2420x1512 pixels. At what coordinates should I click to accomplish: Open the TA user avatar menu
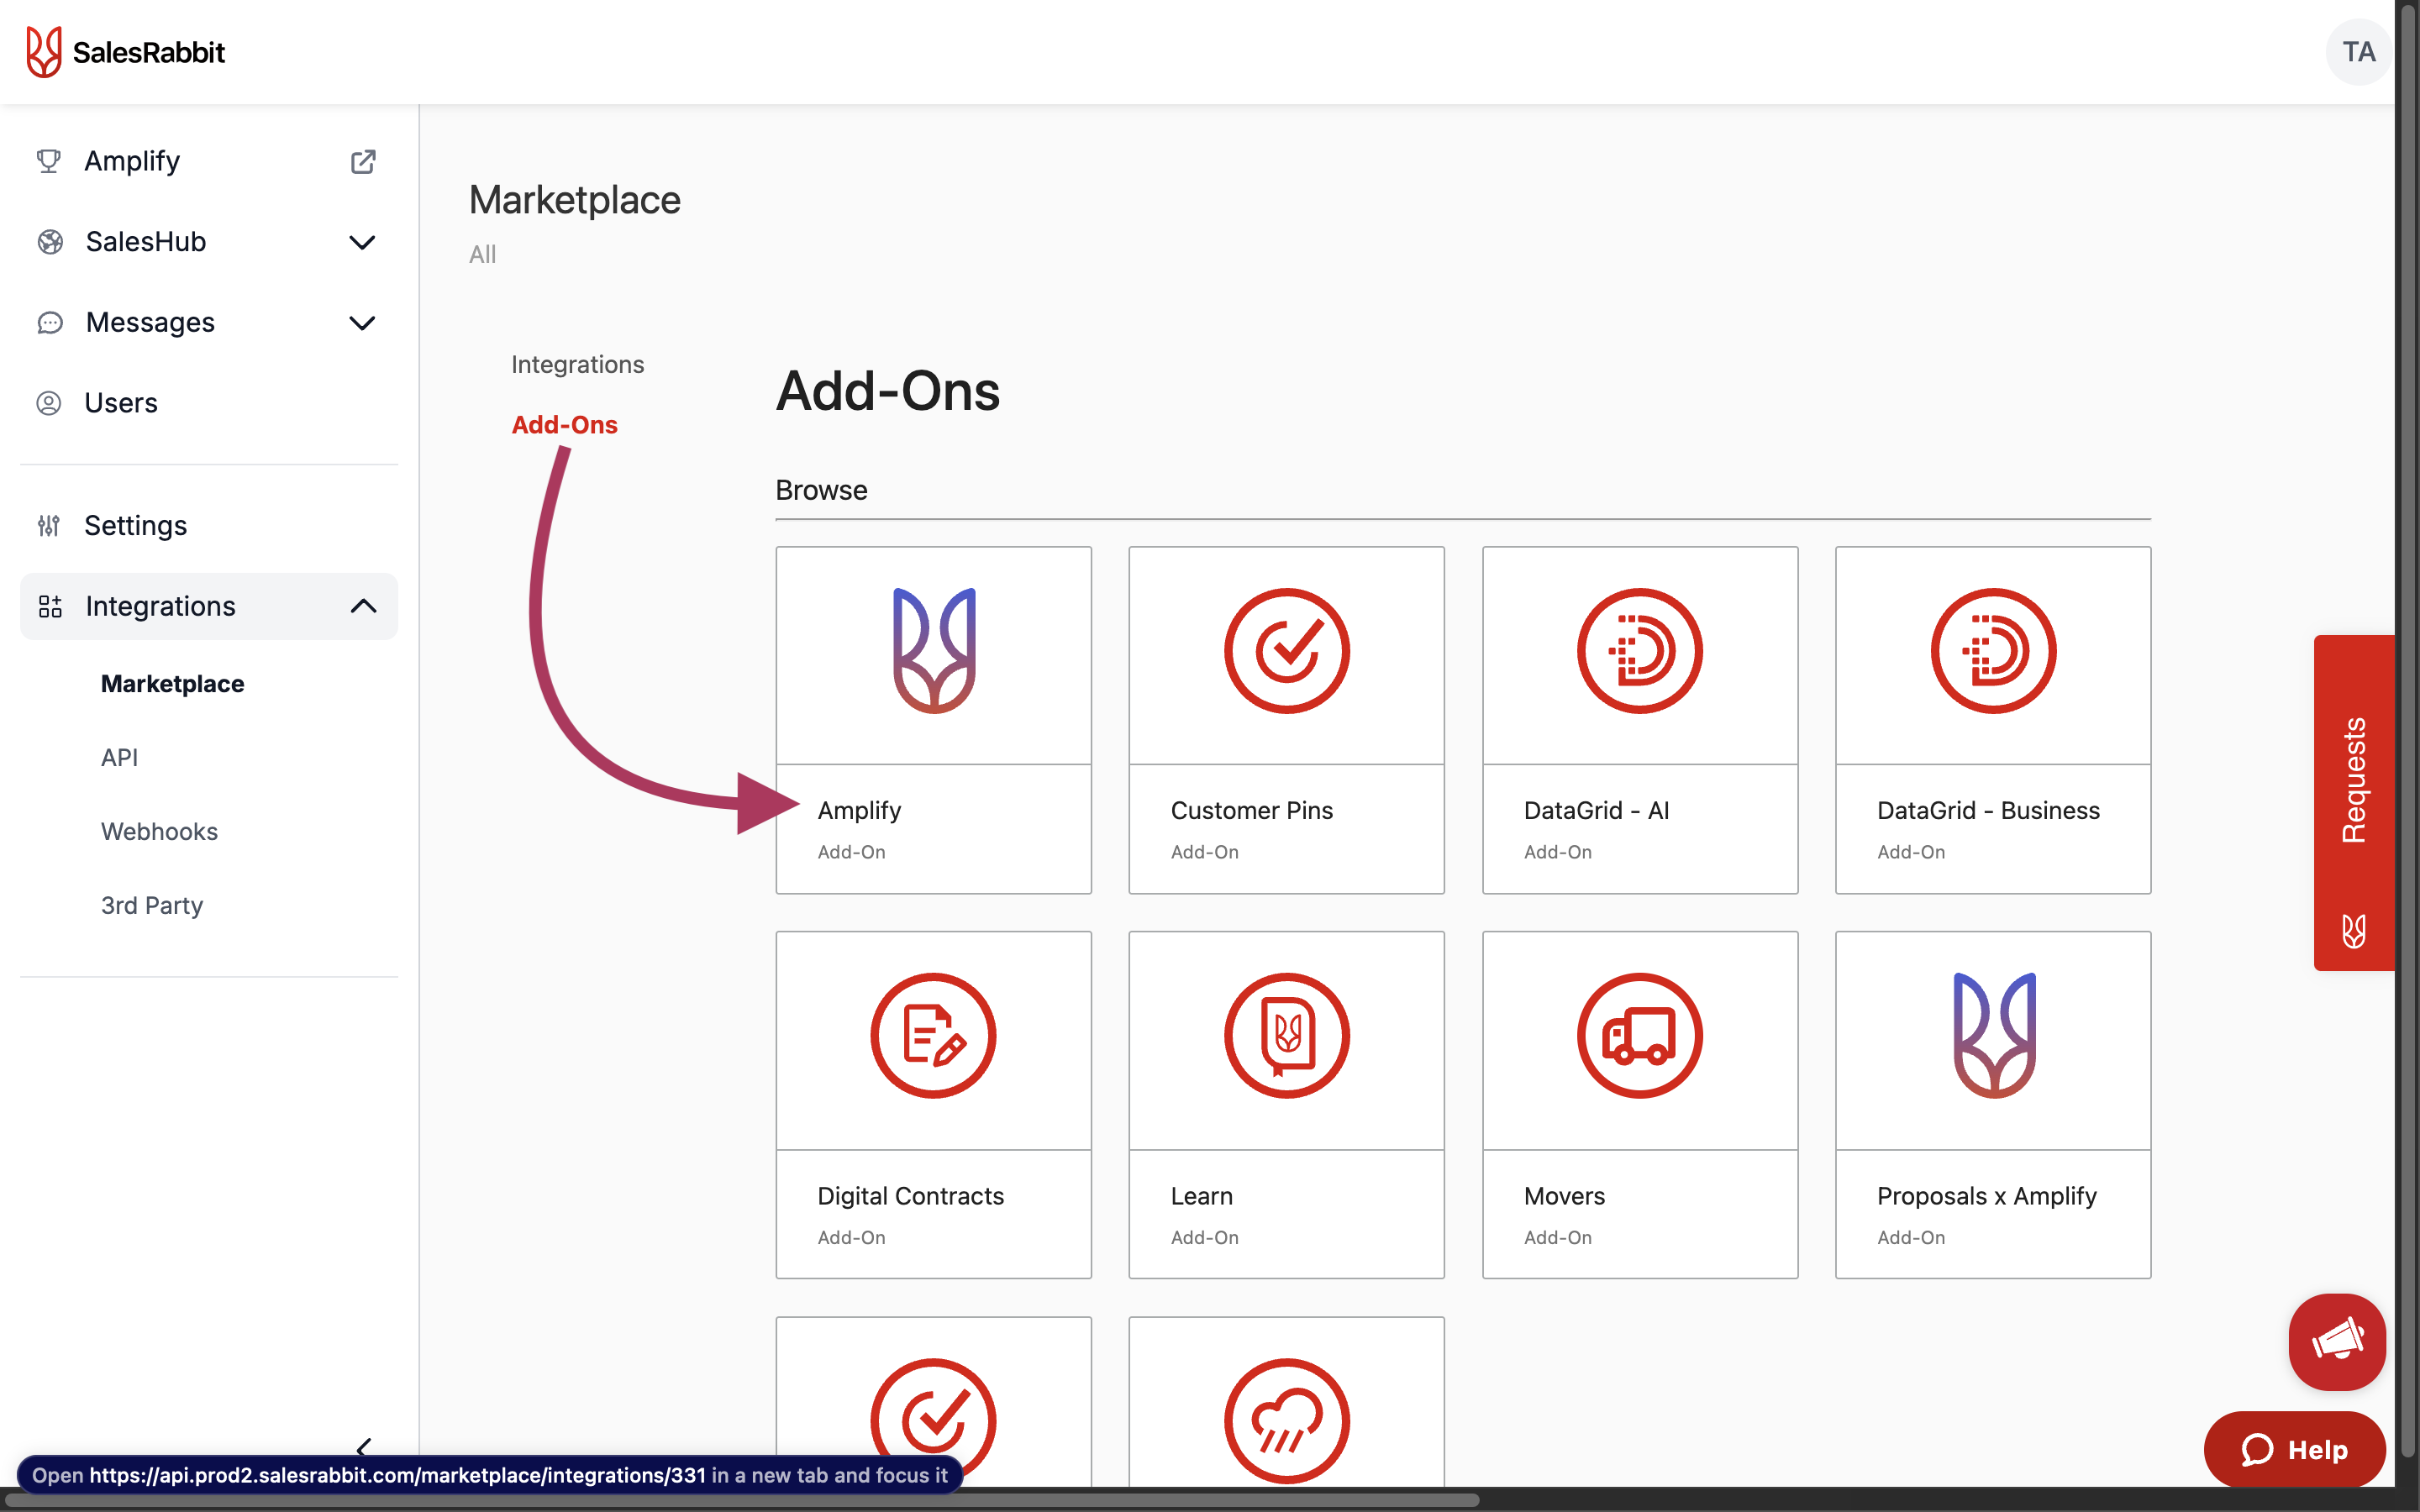coord(2358,52)
